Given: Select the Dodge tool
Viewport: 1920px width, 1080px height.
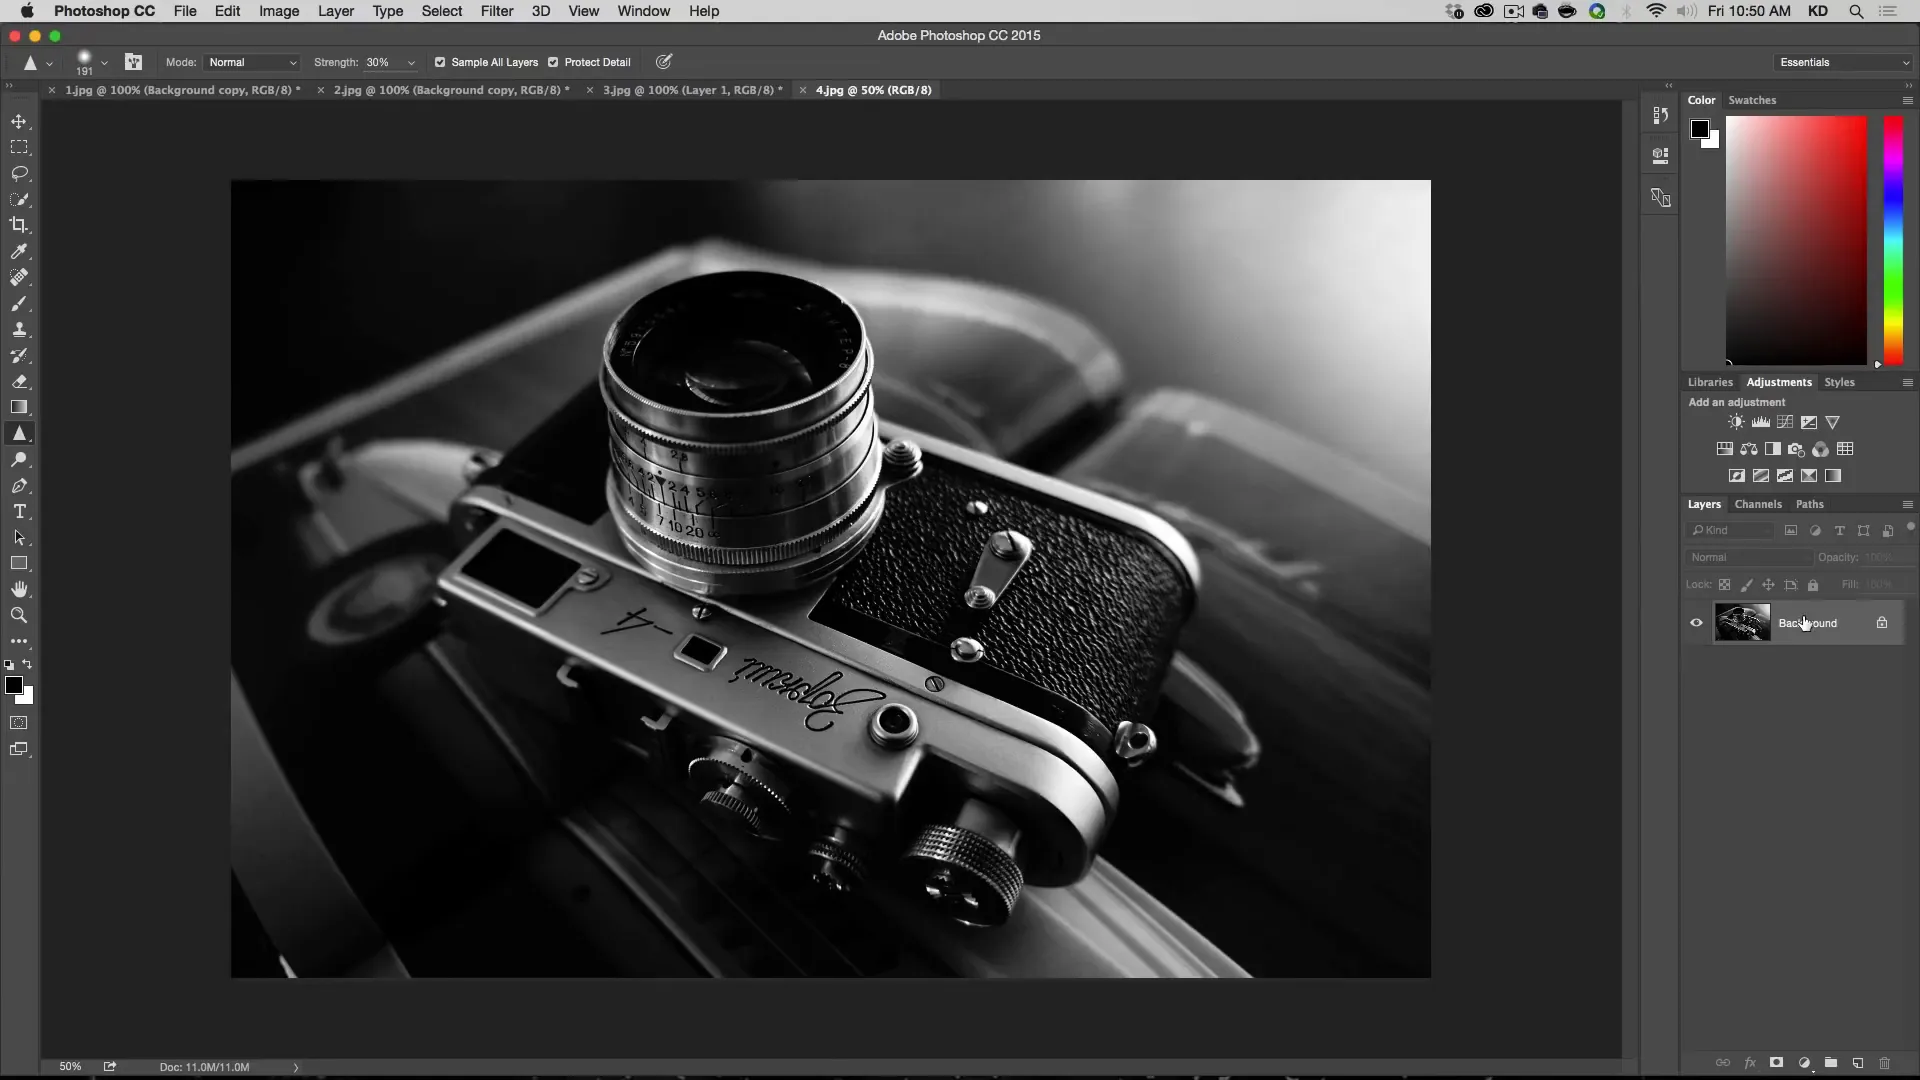Looking at the screenshot, I should (19, 459).
